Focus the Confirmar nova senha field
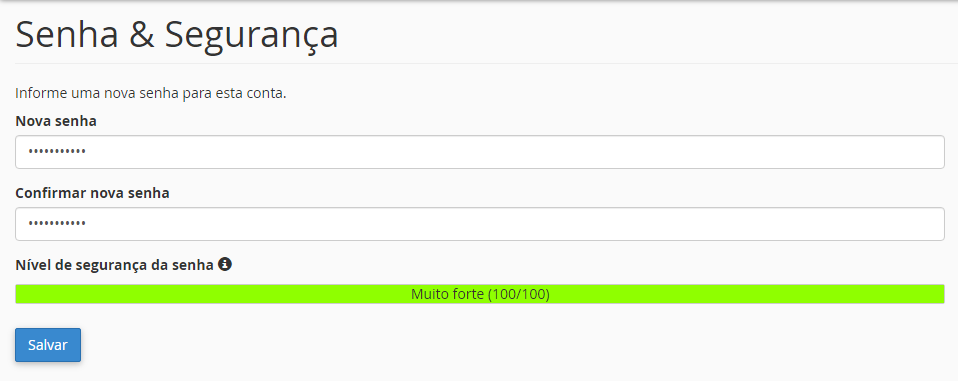 (480, 224)
